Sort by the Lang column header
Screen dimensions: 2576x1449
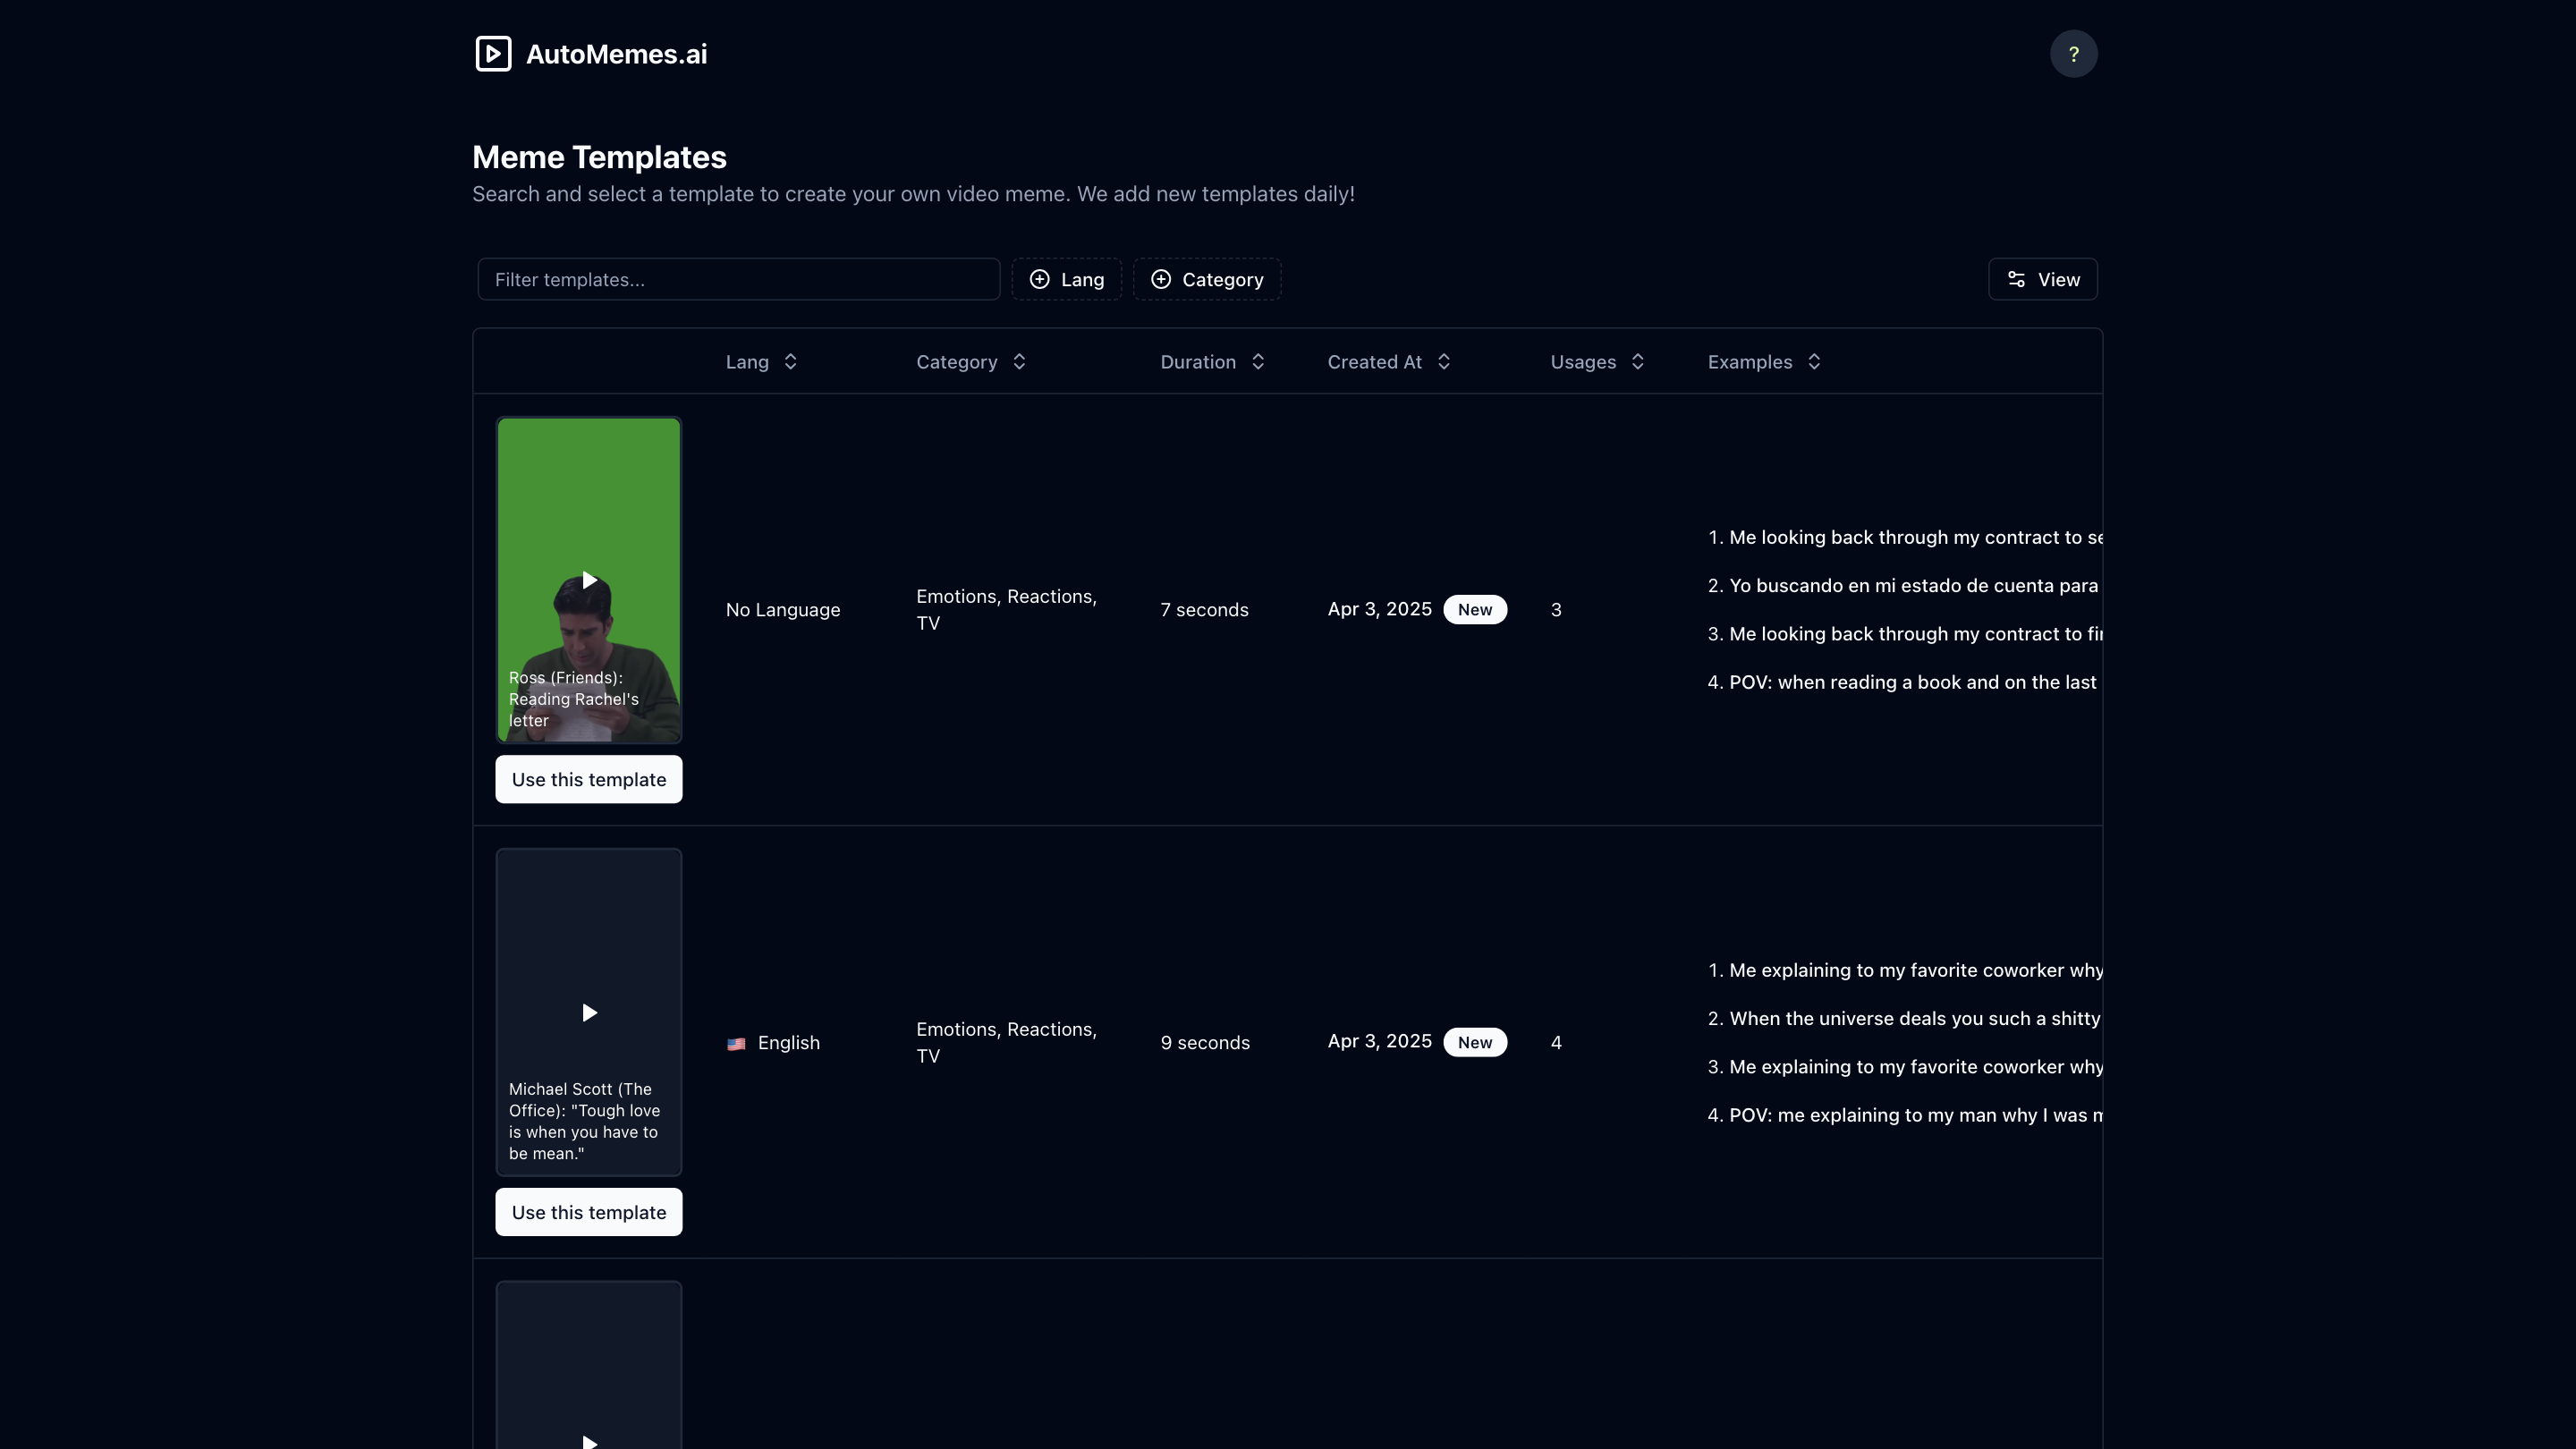[x=761, y=362]
